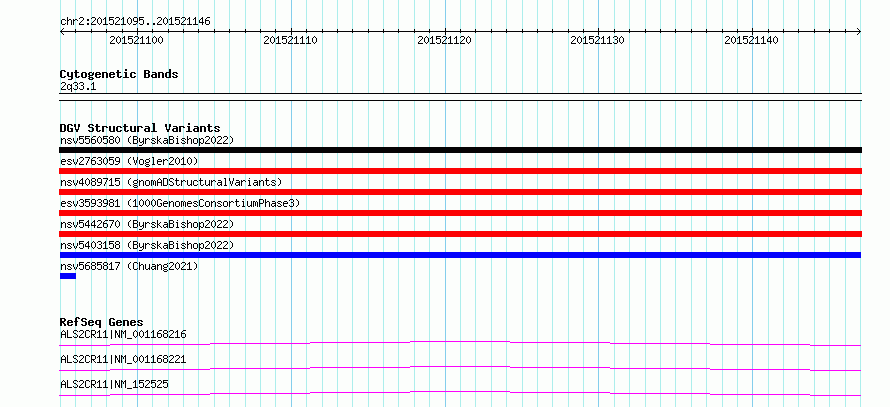This screenshot has width=890, height=407.
Task: Open variant esv3593981 (1000GenomesConsortiumPhase3) label
Action: pos(180,203)
